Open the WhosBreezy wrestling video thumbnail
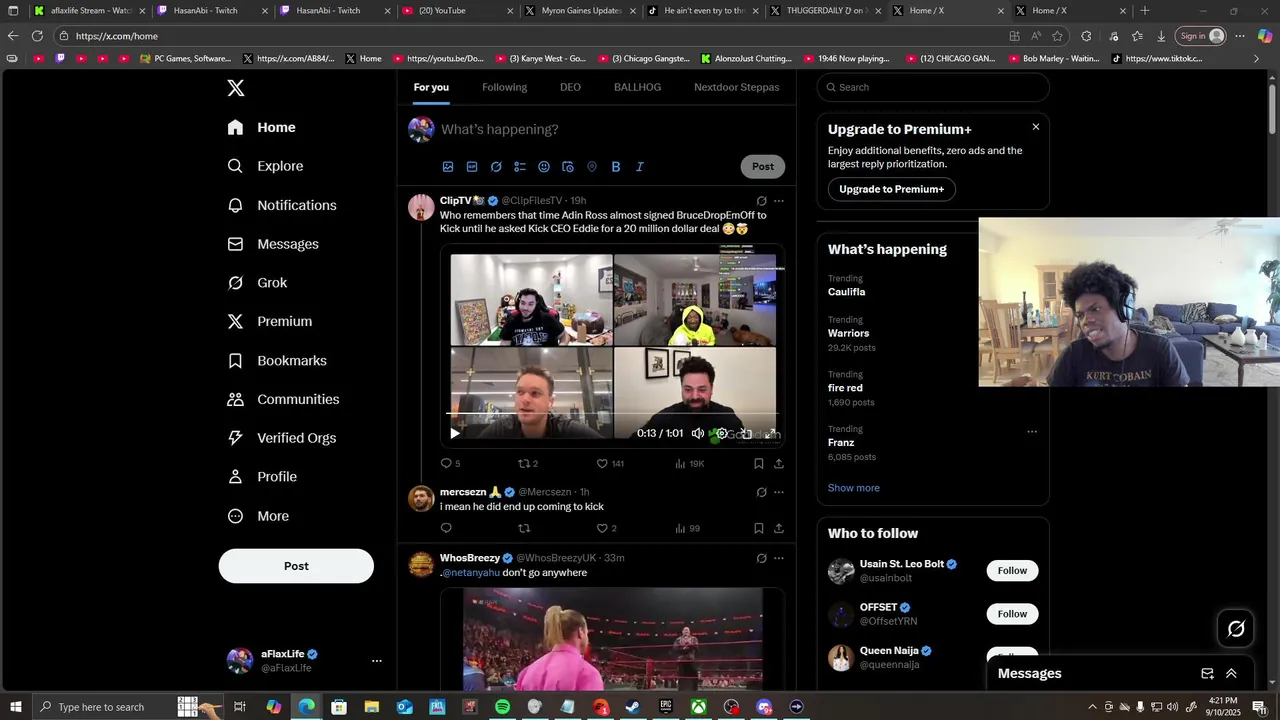Viewport: 1280px width, 720px height. pos(613,639)
